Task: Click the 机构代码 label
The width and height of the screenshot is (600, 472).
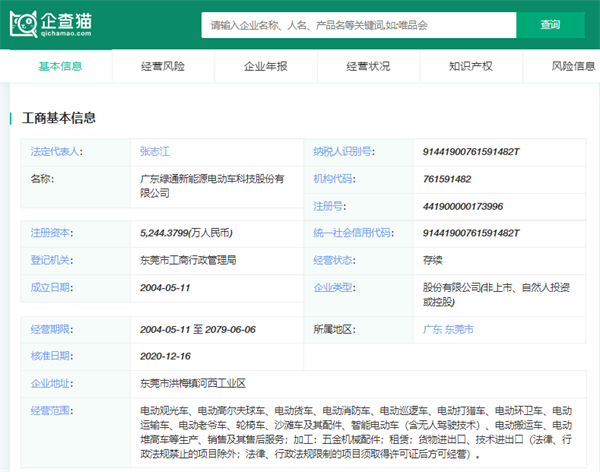Action: point(334,179)
